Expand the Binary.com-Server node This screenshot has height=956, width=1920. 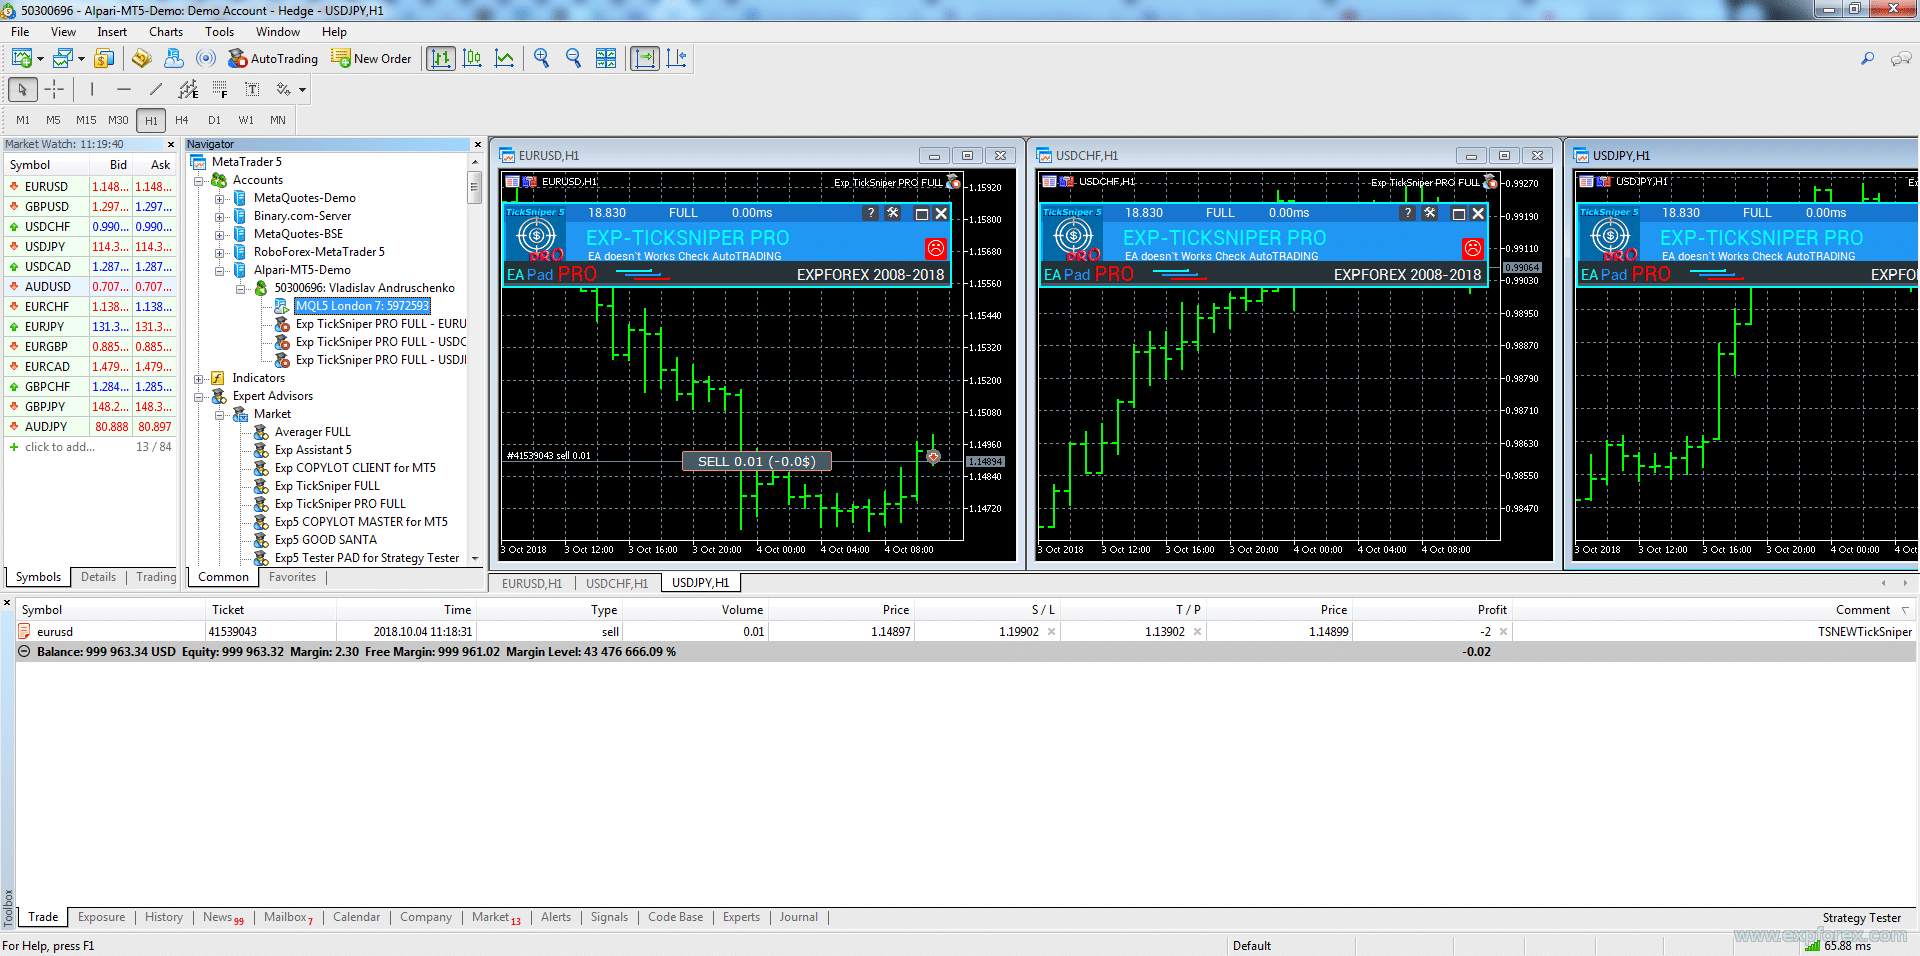[x=219, y=217]
